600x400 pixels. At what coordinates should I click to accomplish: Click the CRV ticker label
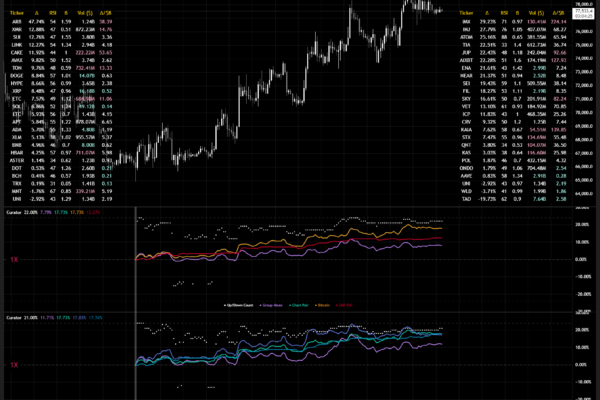point(466,122)
